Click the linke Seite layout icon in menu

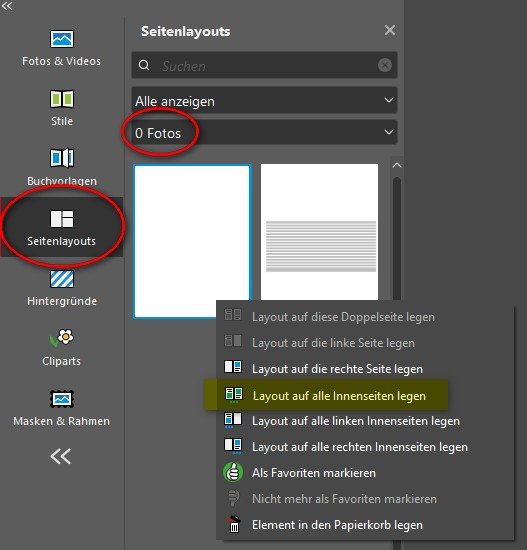tap(233, 341)
